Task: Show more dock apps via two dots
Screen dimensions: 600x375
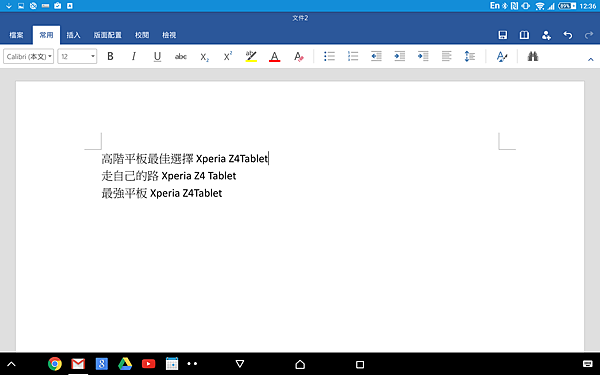Action: click(192, 364)
